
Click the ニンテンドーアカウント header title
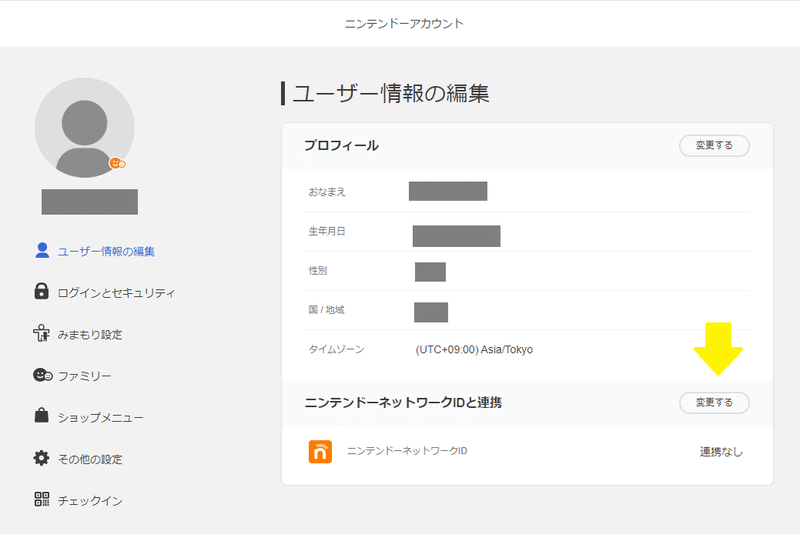[x=404, y=23]
